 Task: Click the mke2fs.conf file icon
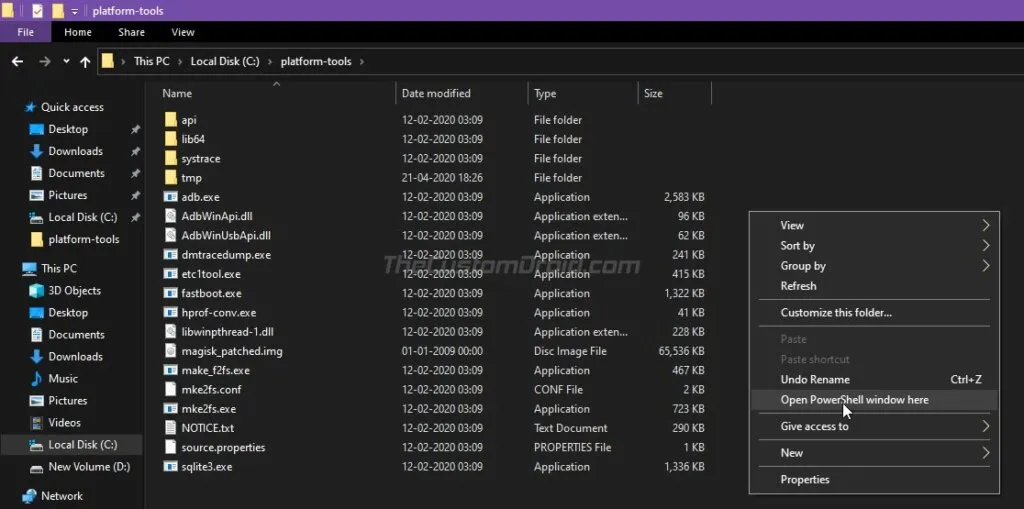[170, 390]
